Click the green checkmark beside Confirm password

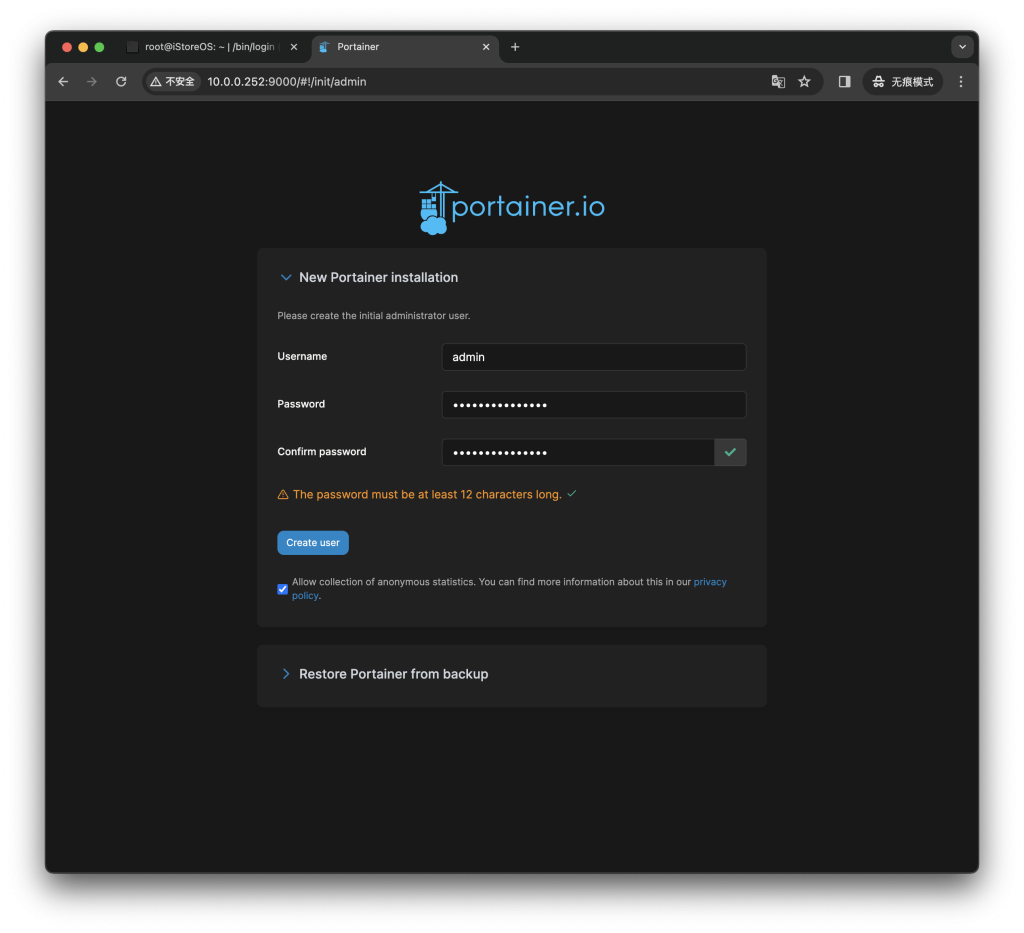(x=730, y=452)
